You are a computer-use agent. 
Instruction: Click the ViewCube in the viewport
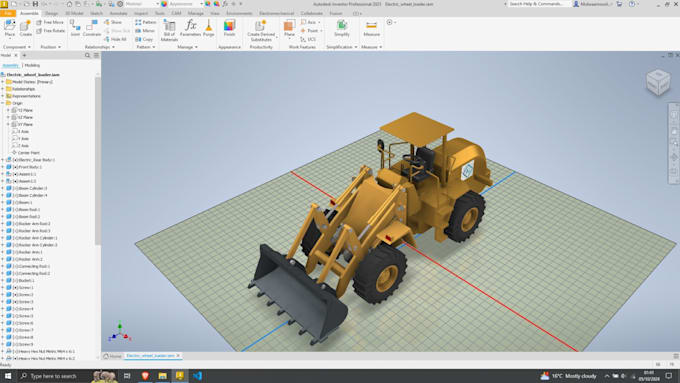[x=658, y=82]
